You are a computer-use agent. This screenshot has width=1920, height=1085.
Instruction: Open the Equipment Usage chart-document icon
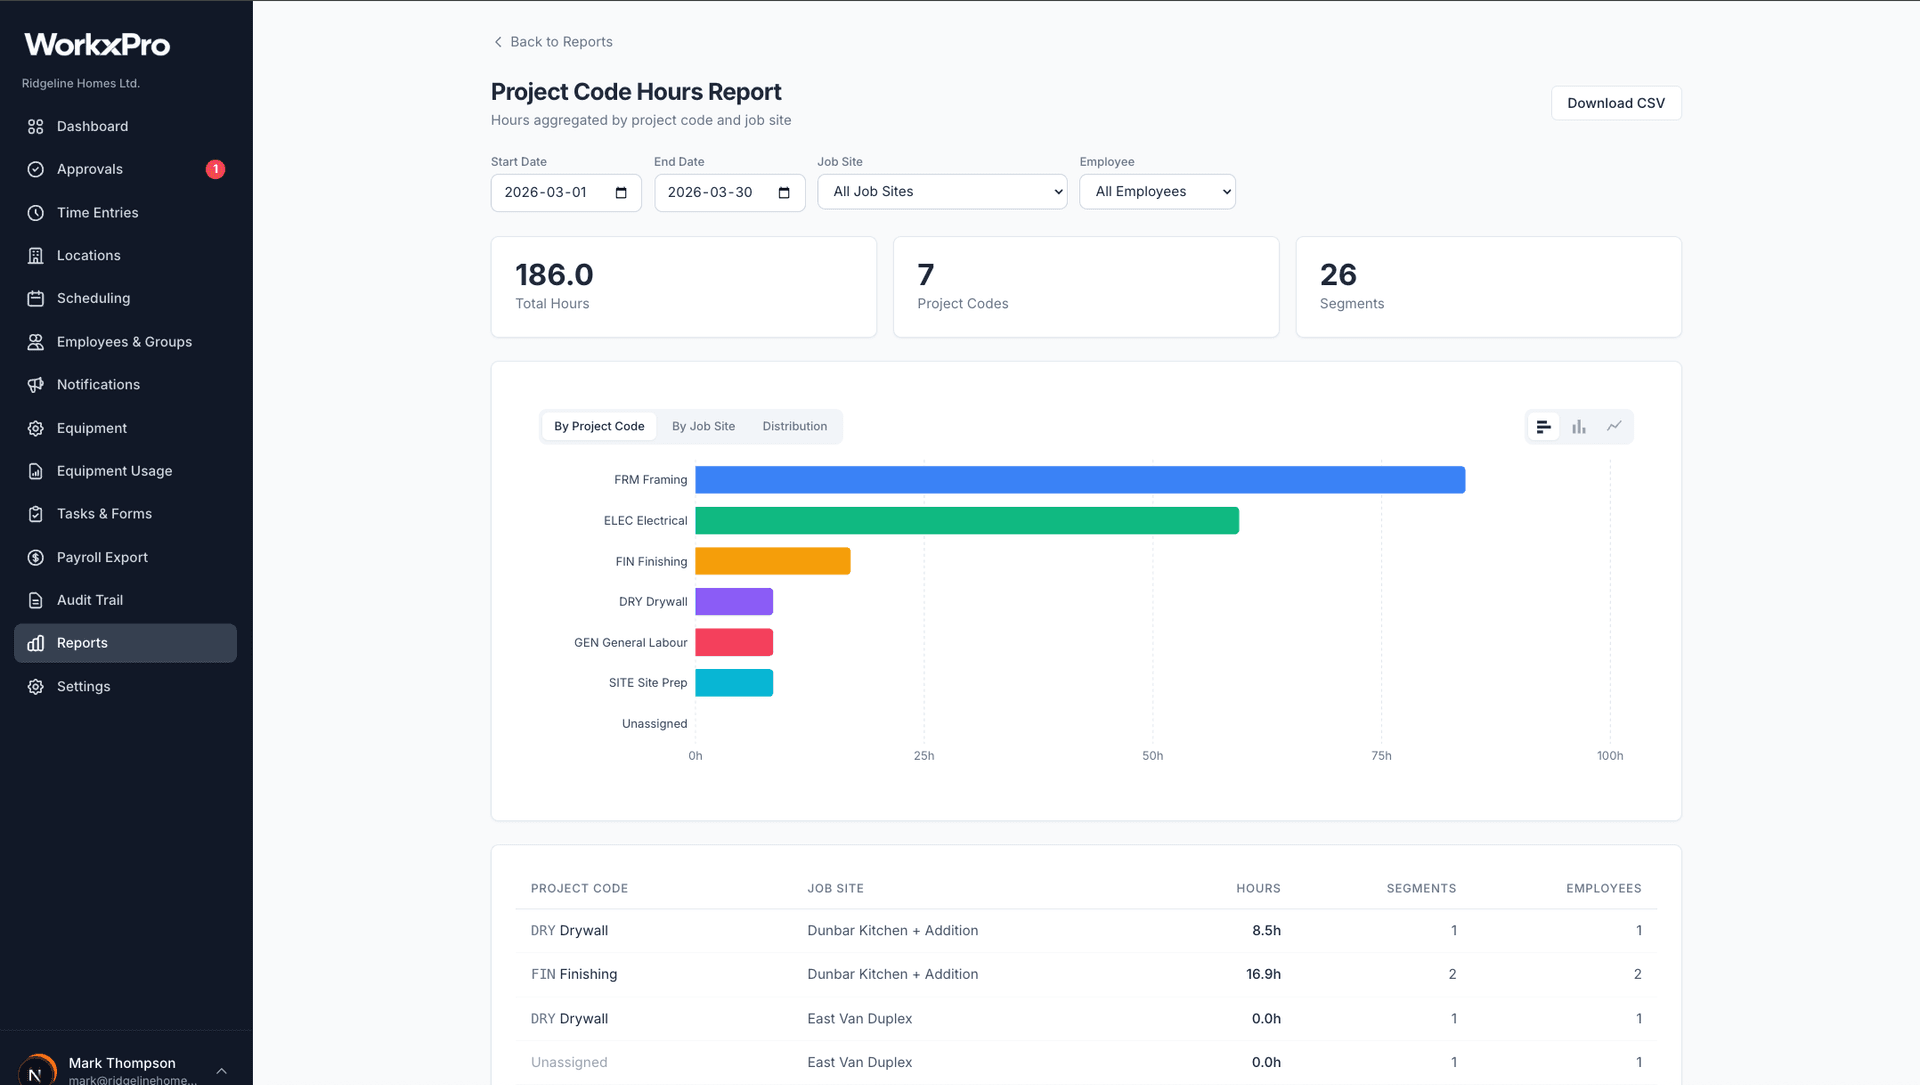pyautogui.click(x=36, y=471)
